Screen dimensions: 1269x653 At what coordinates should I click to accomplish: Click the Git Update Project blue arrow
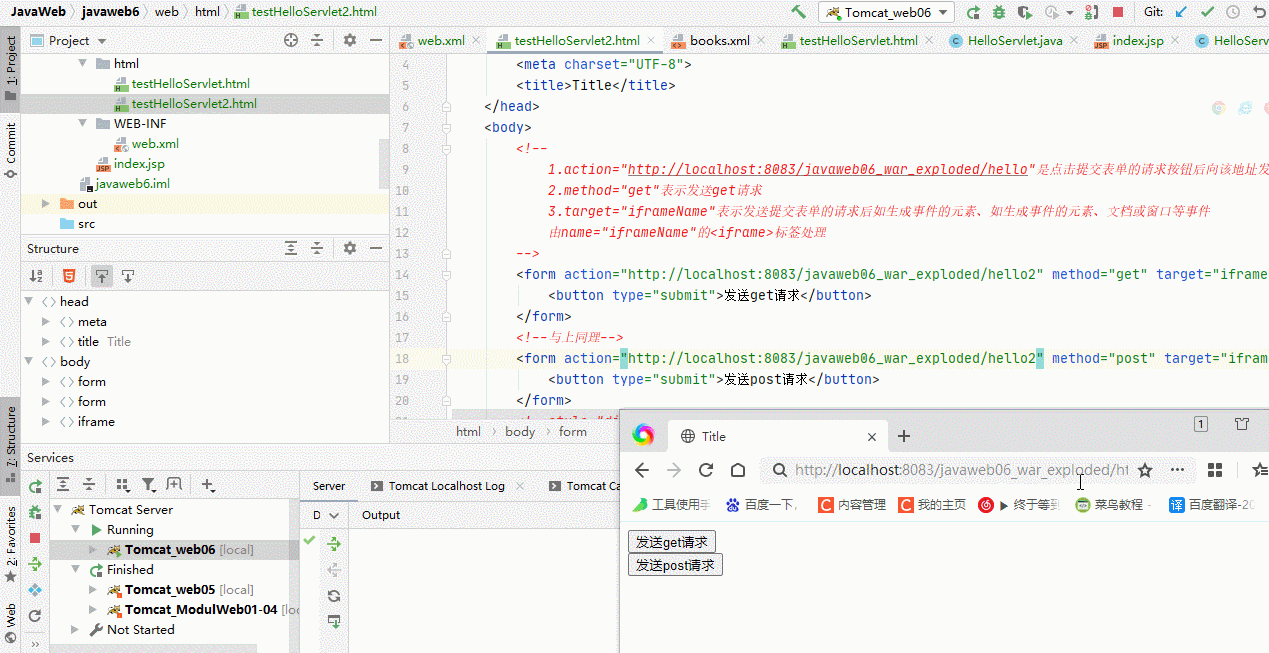[x=1181, y=12]
